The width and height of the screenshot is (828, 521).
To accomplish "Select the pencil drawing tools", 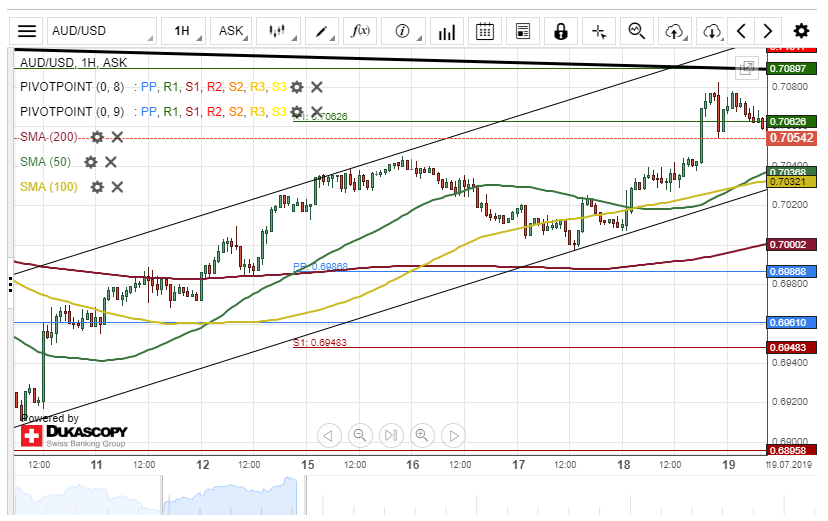I will point(325,31).
